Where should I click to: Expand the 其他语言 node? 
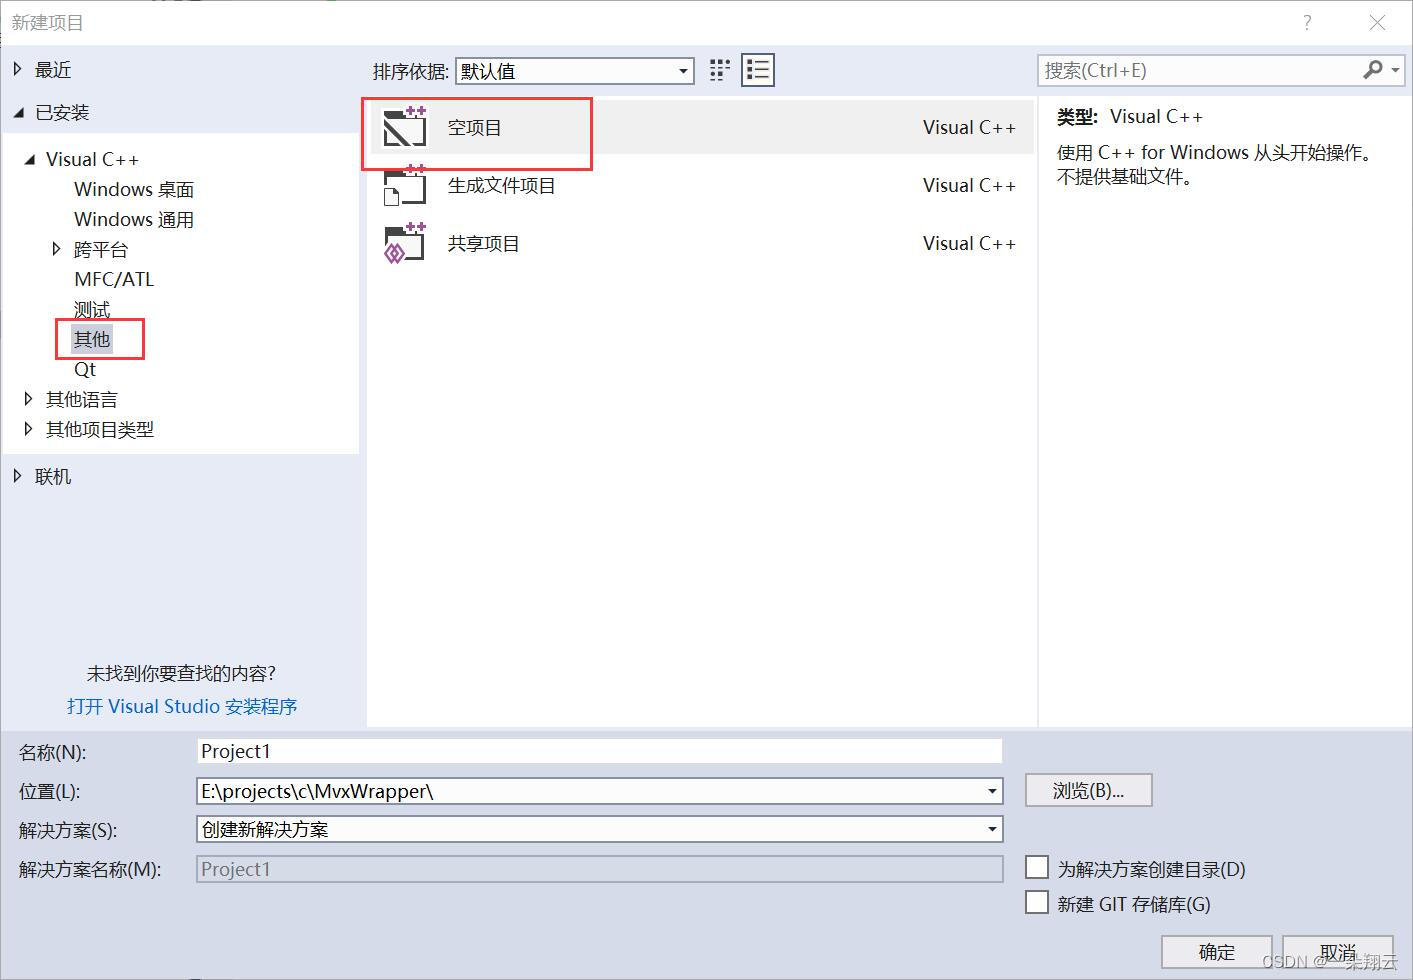click(x=29, y=399)
